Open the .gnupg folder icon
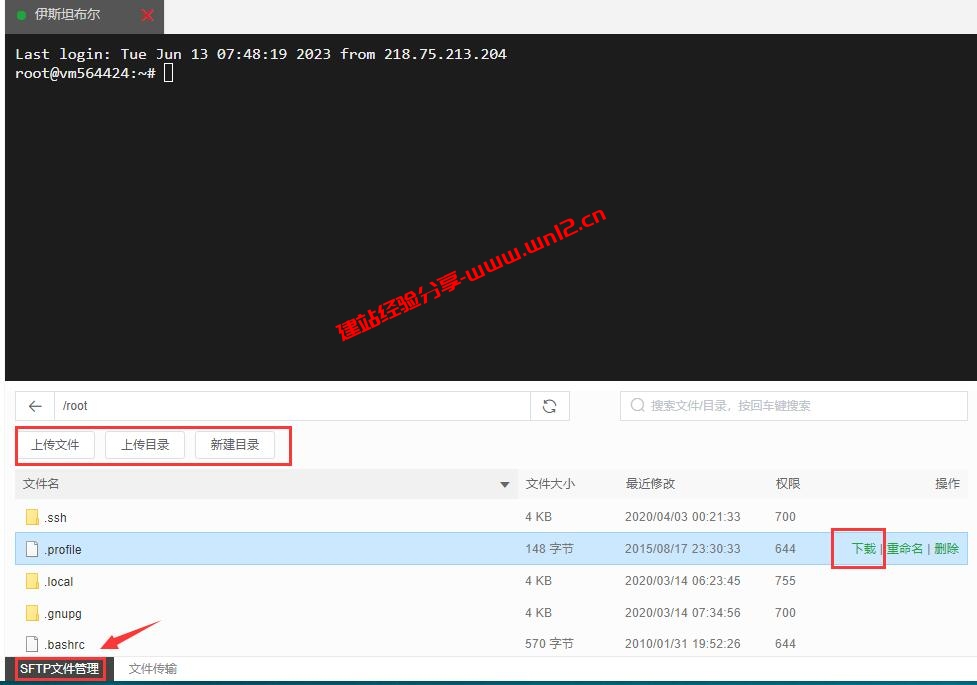Image resolution: width=977 pixels, height=685 pixels. tap(33, 612)
